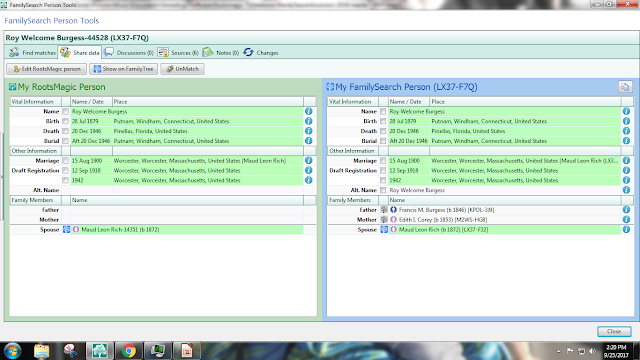Click info icon for FamilySearch 1942 row
Screen dimensions: 640x360
point(626,180)
